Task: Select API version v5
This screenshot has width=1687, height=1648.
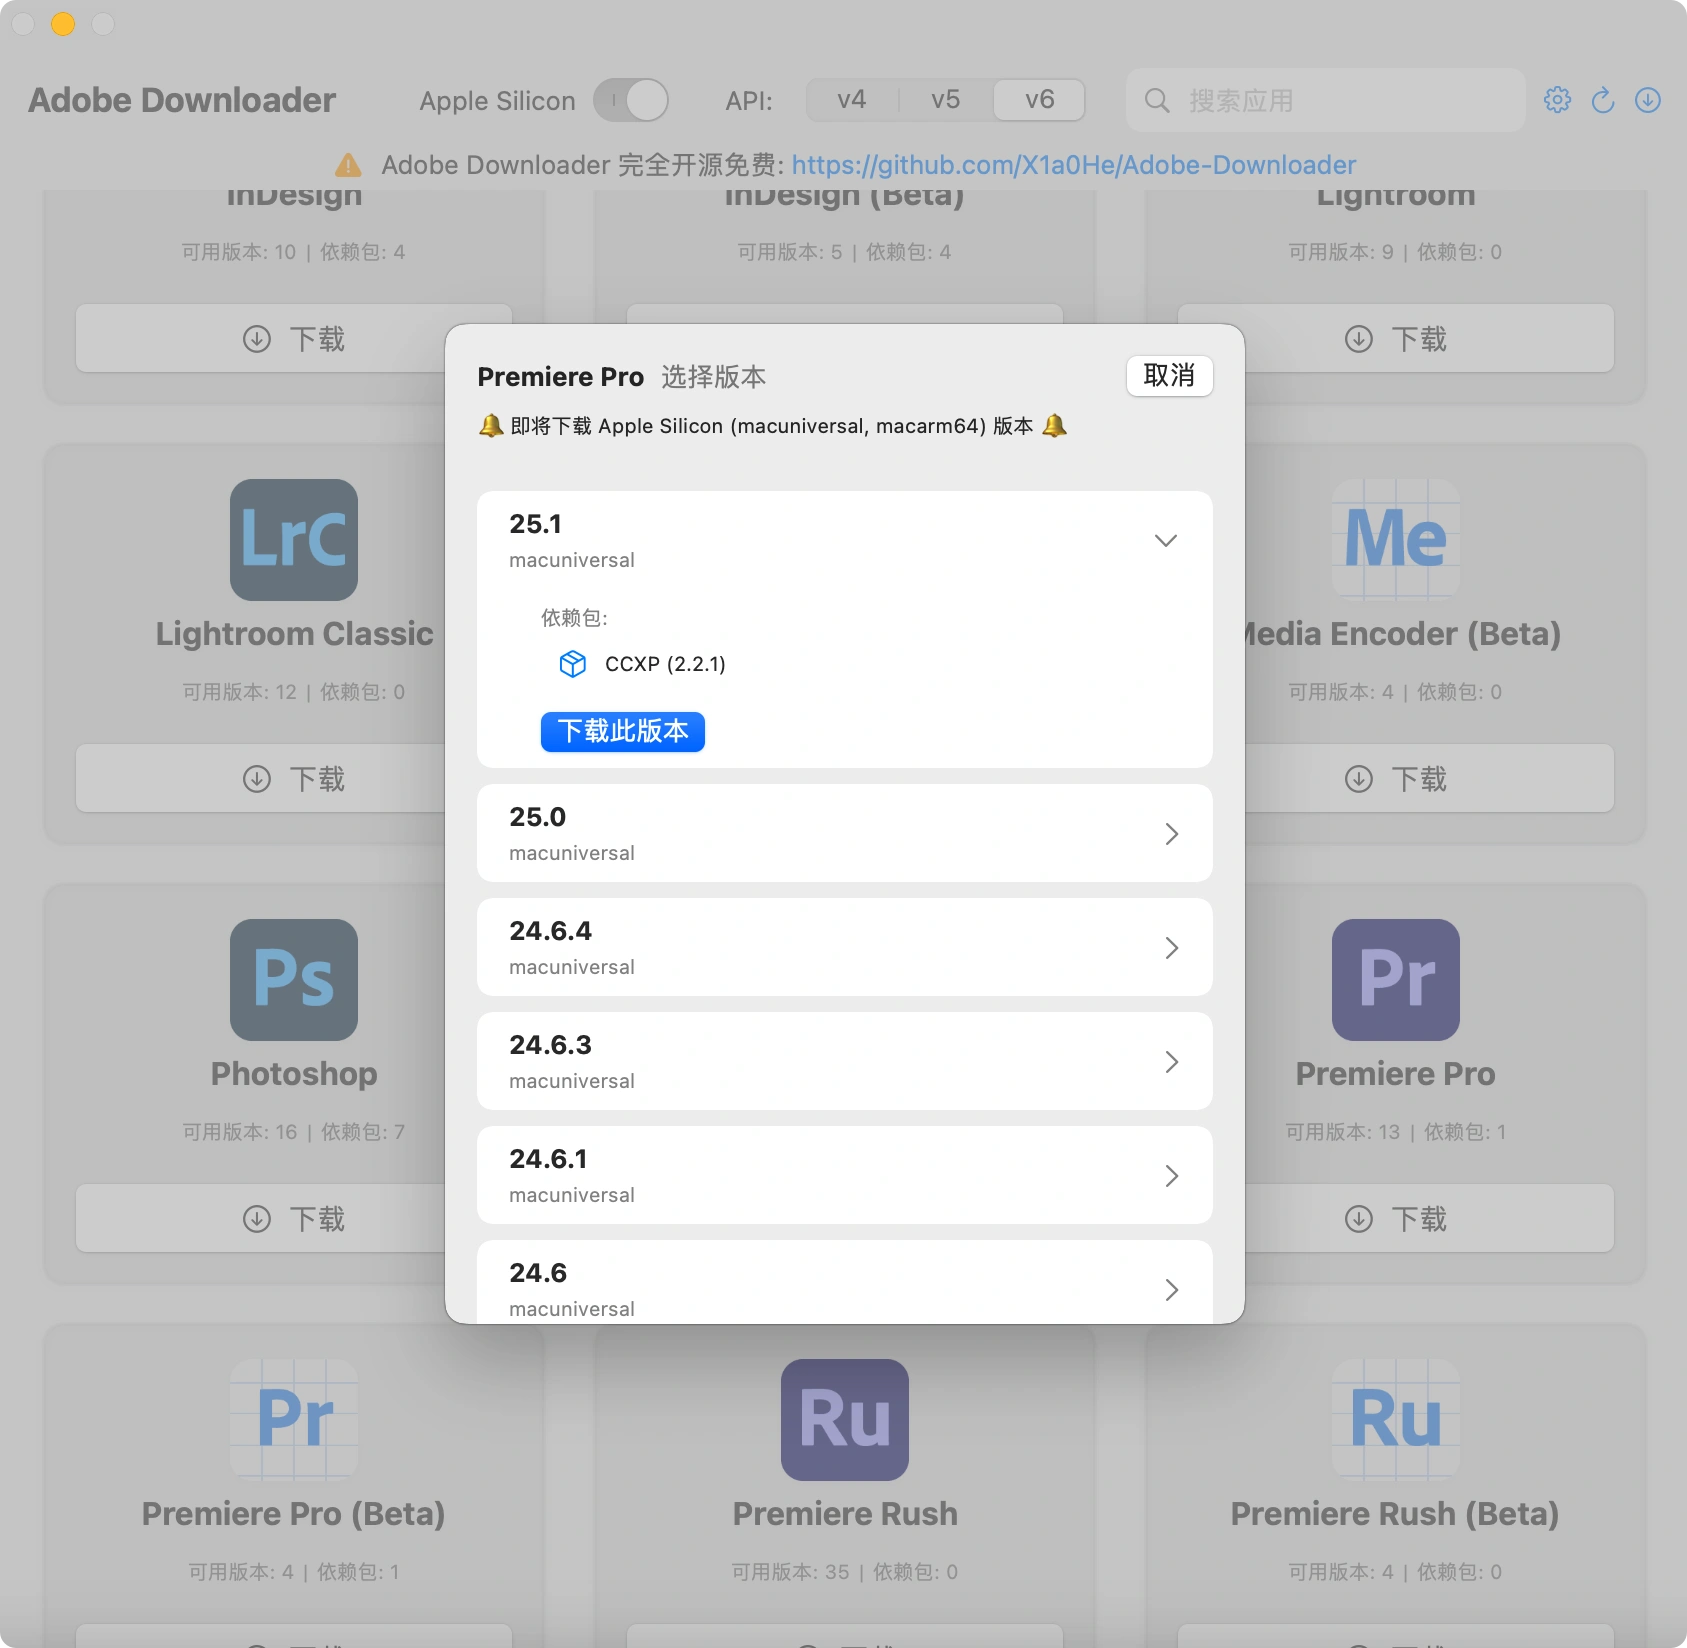Action: (x=945, y=100)
